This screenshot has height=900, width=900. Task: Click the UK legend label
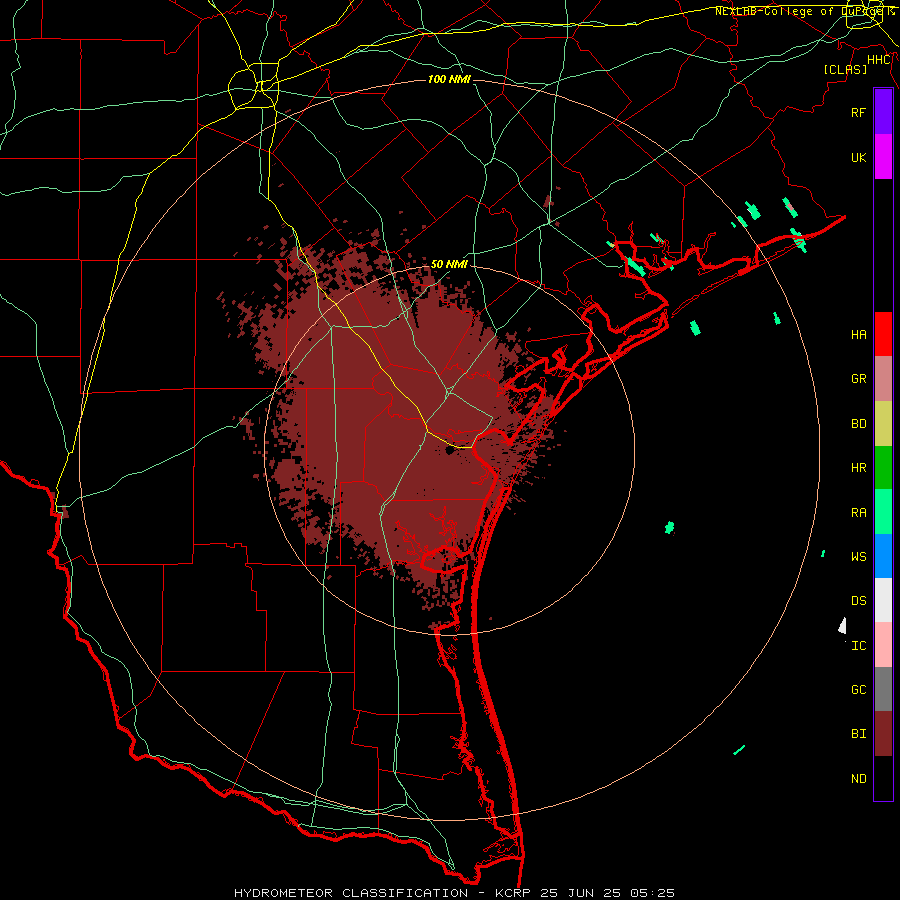[859, 157]
